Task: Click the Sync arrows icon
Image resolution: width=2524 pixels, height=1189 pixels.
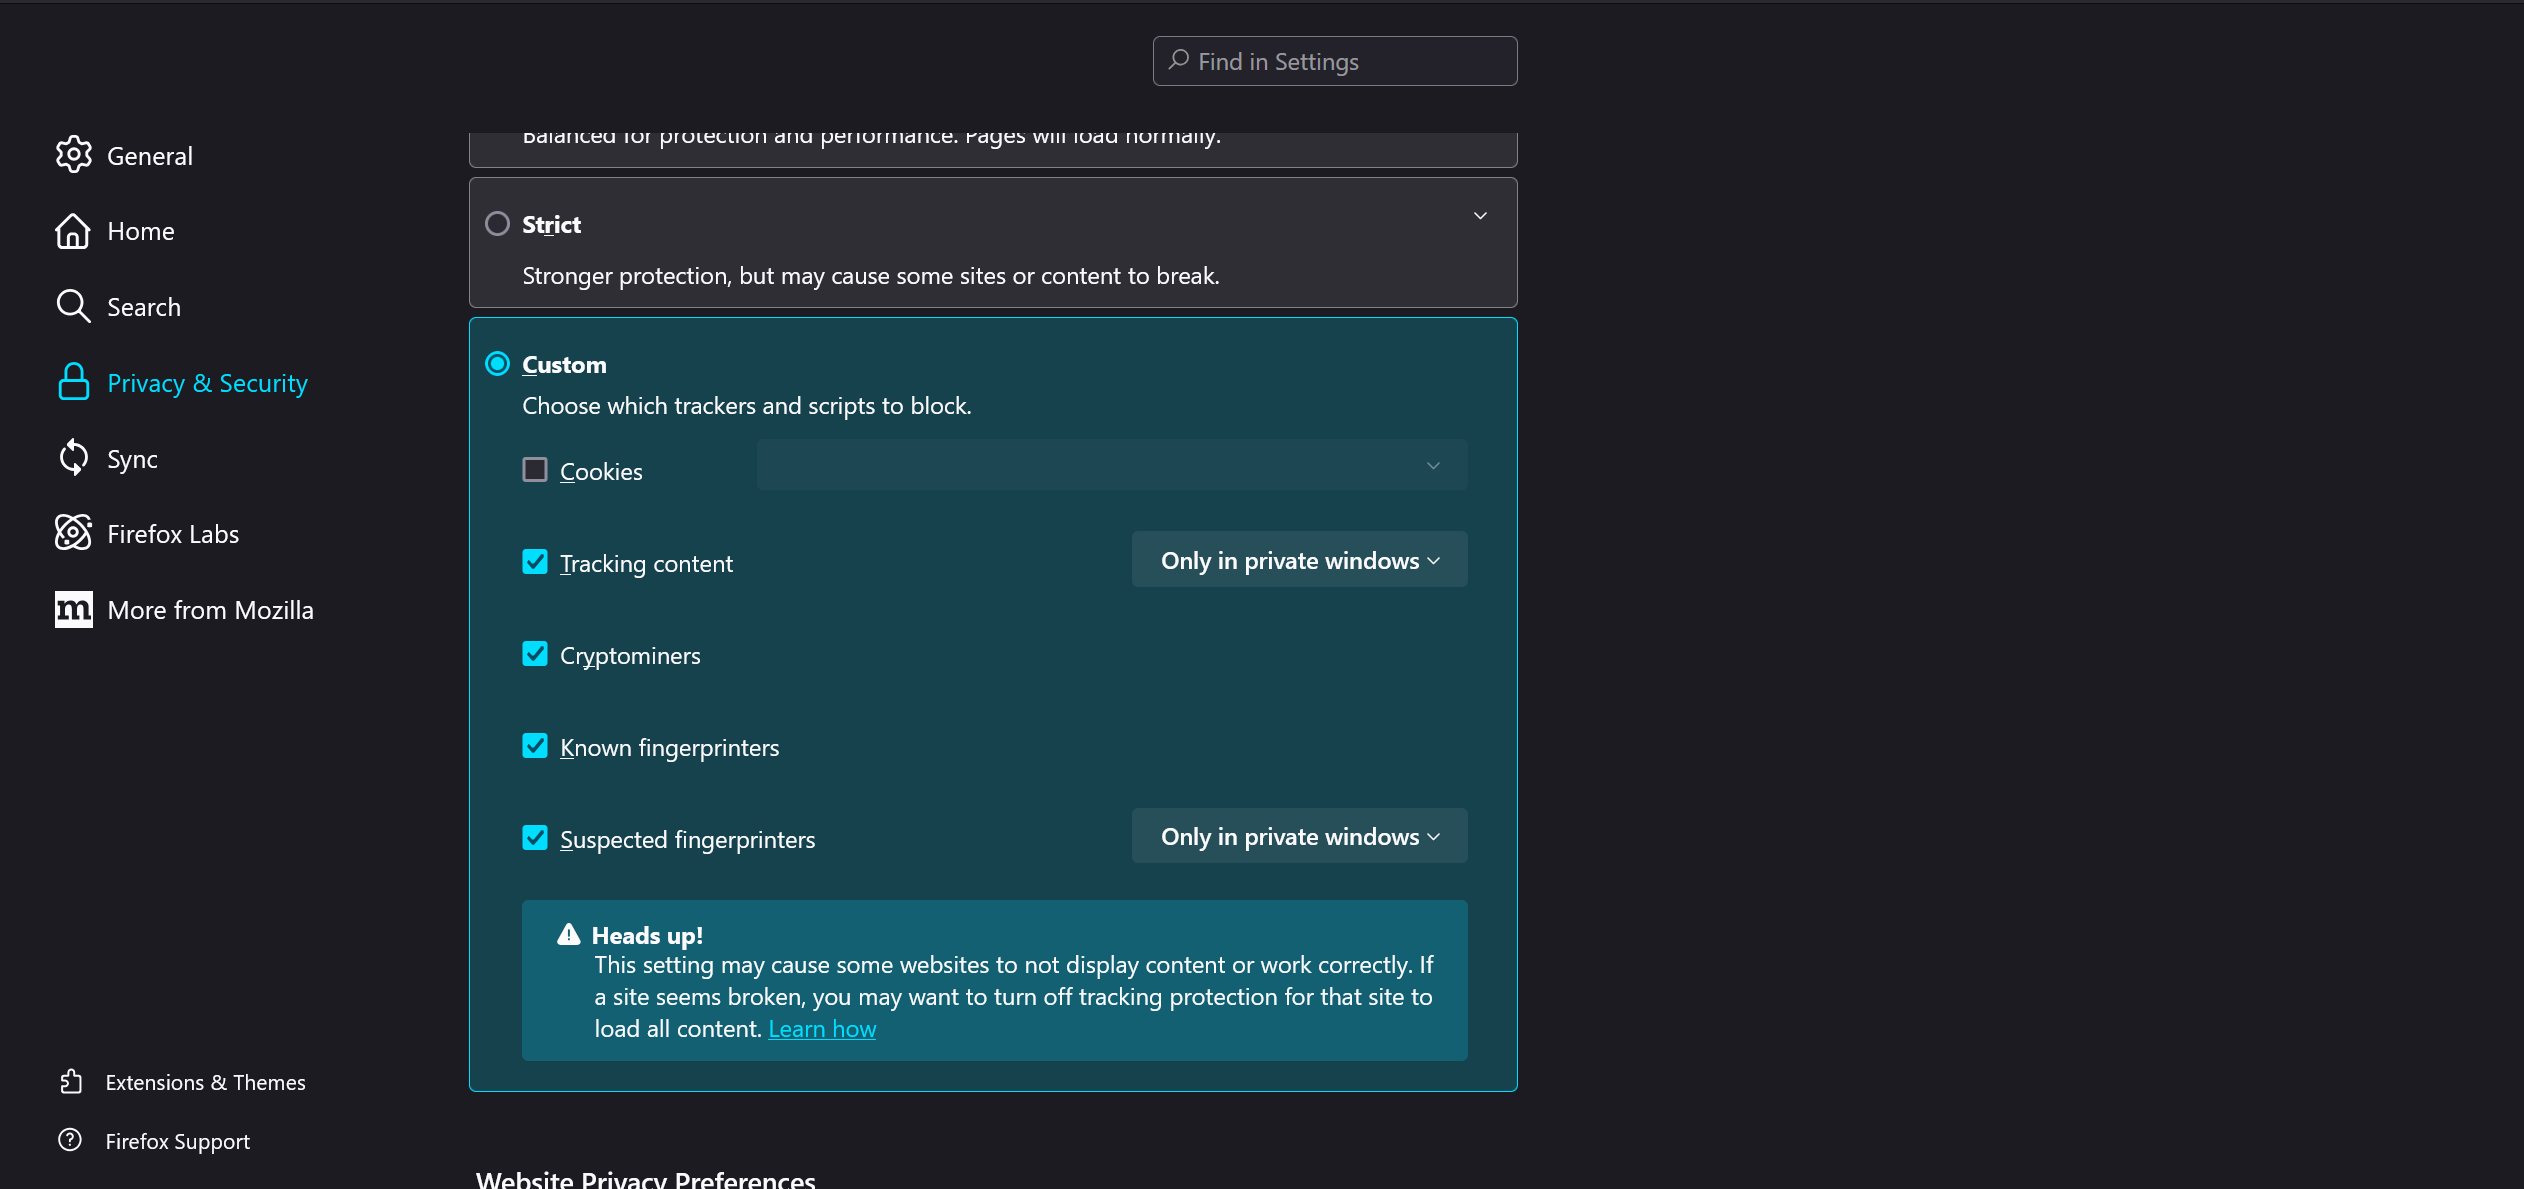Action: [x=73, y=458]
